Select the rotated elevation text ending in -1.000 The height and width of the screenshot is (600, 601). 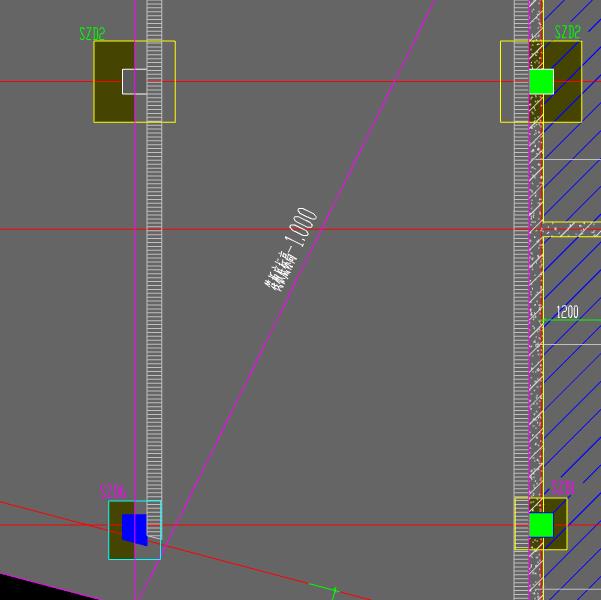291,252
